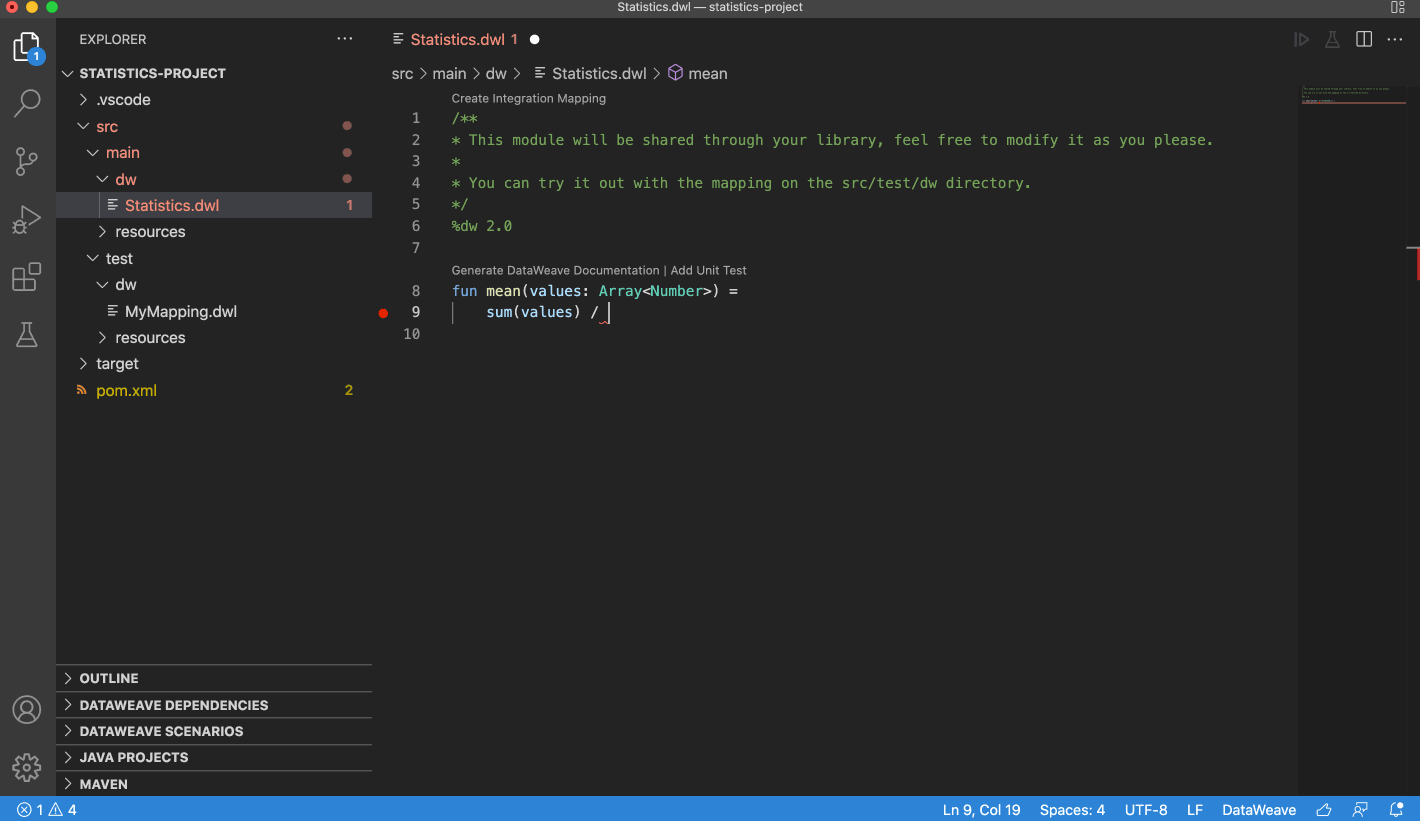This screenshot has width=1420, height=821.
Task: Open the Source Control view
Action: [27, 161]
